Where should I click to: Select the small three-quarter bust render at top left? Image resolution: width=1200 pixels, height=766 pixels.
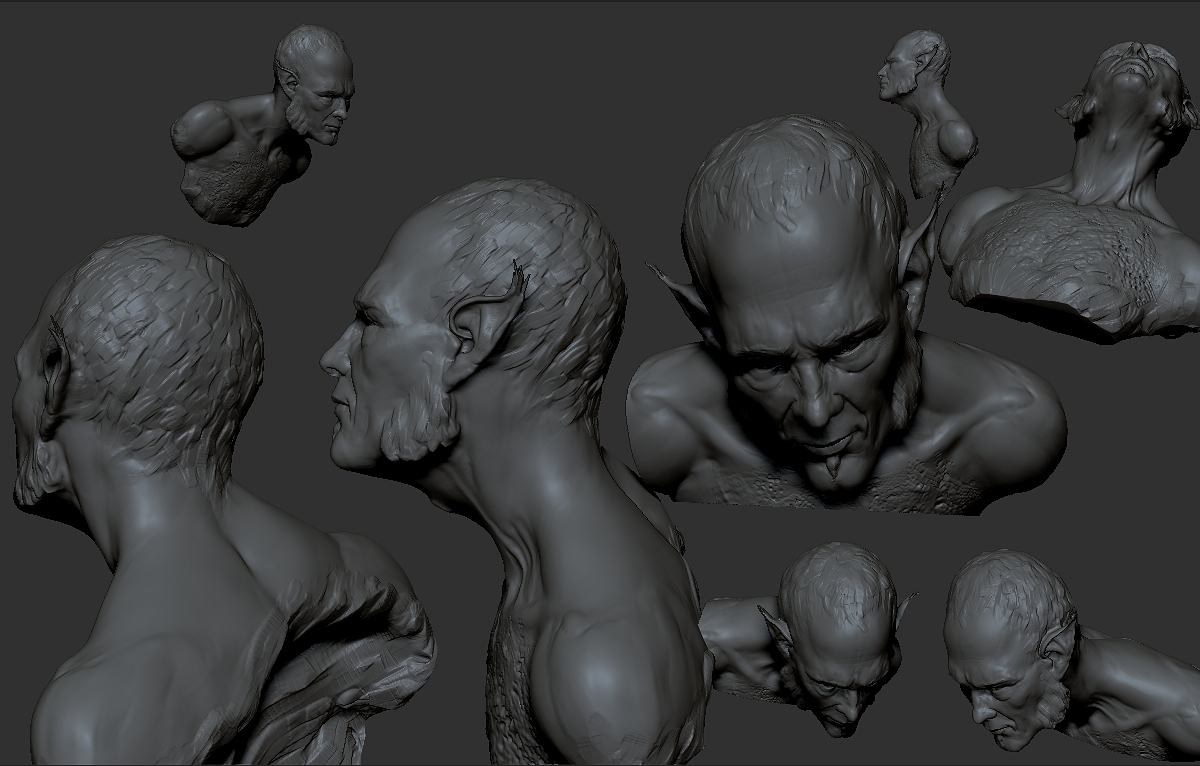click(x=262, y=125)
